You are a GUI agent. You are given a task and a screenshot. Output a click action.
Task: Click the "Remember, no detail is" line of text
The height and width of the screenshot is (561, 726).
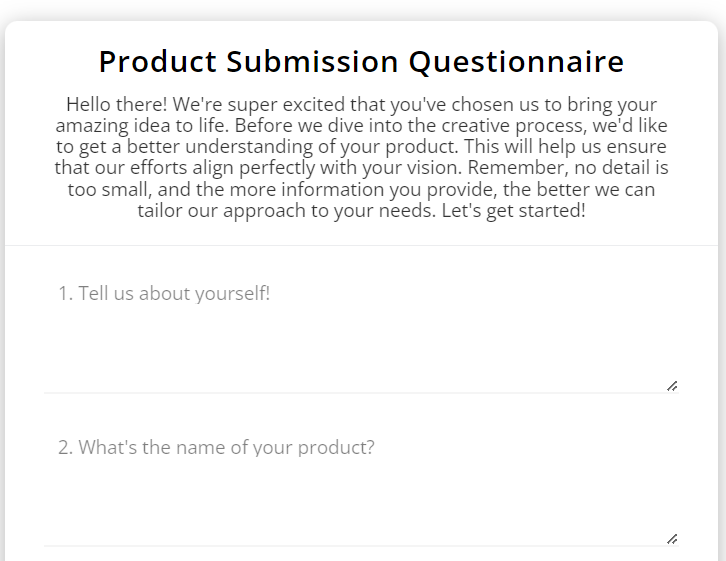568,168
